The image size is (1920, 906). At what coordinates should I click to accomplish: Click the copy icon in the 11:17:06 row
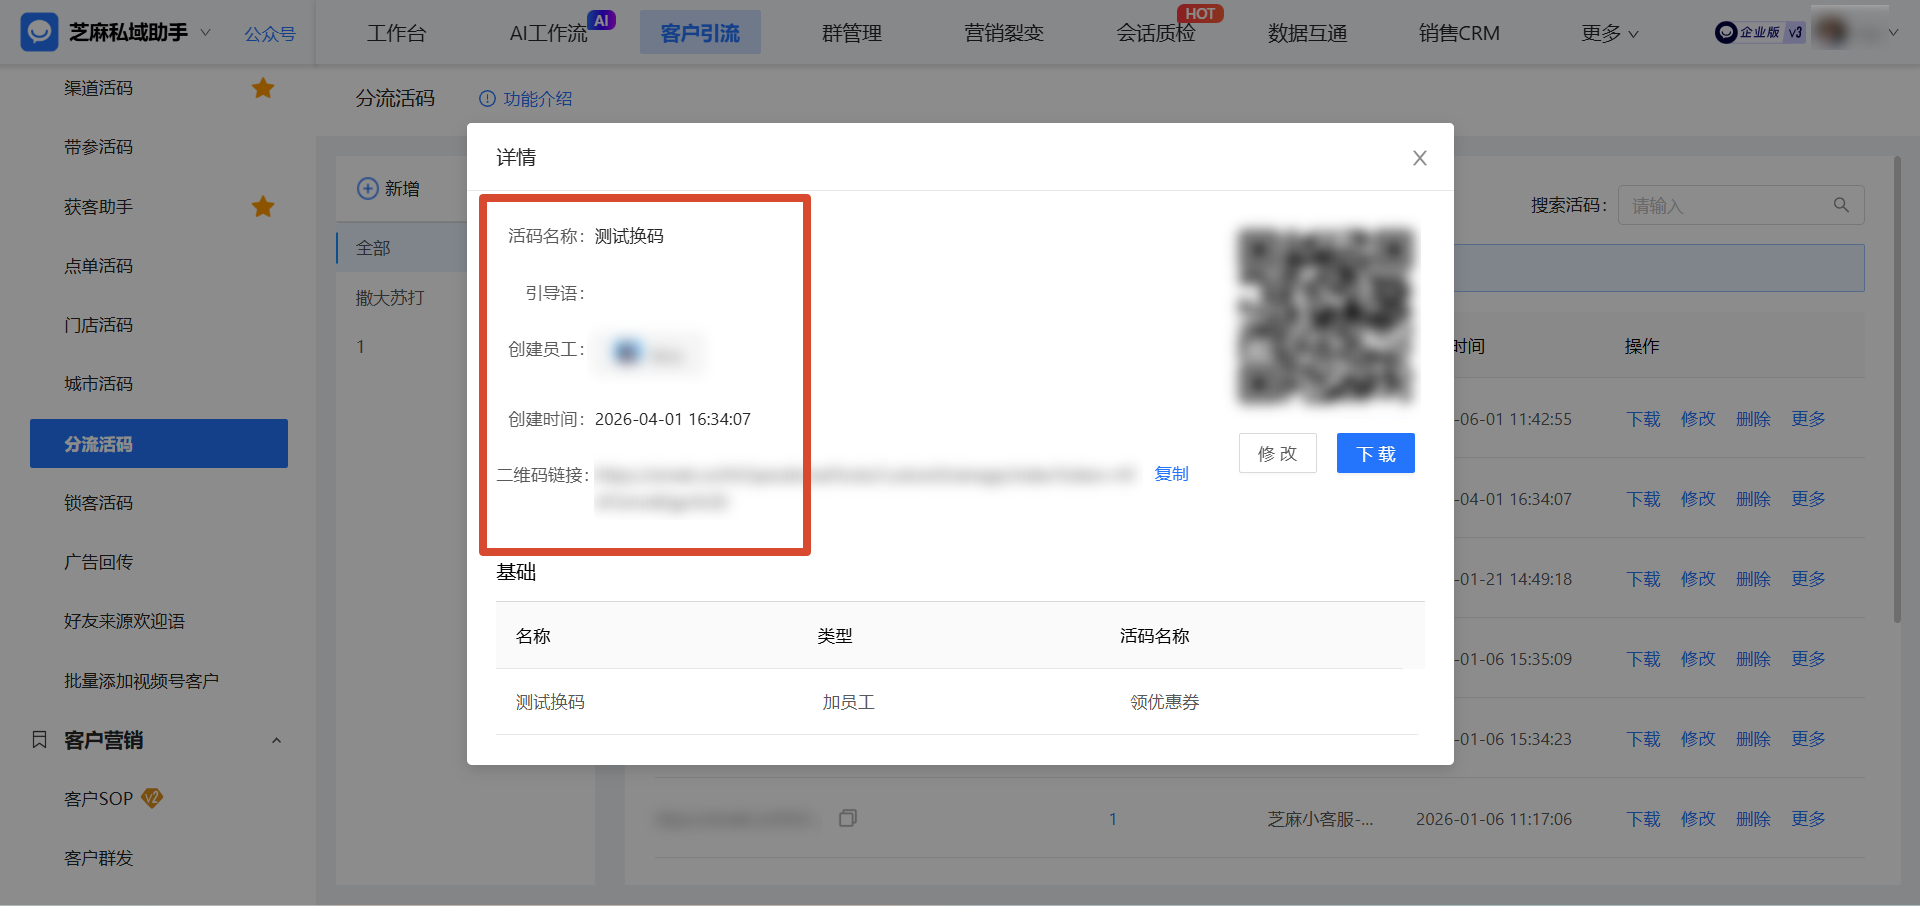pos(848,818)
